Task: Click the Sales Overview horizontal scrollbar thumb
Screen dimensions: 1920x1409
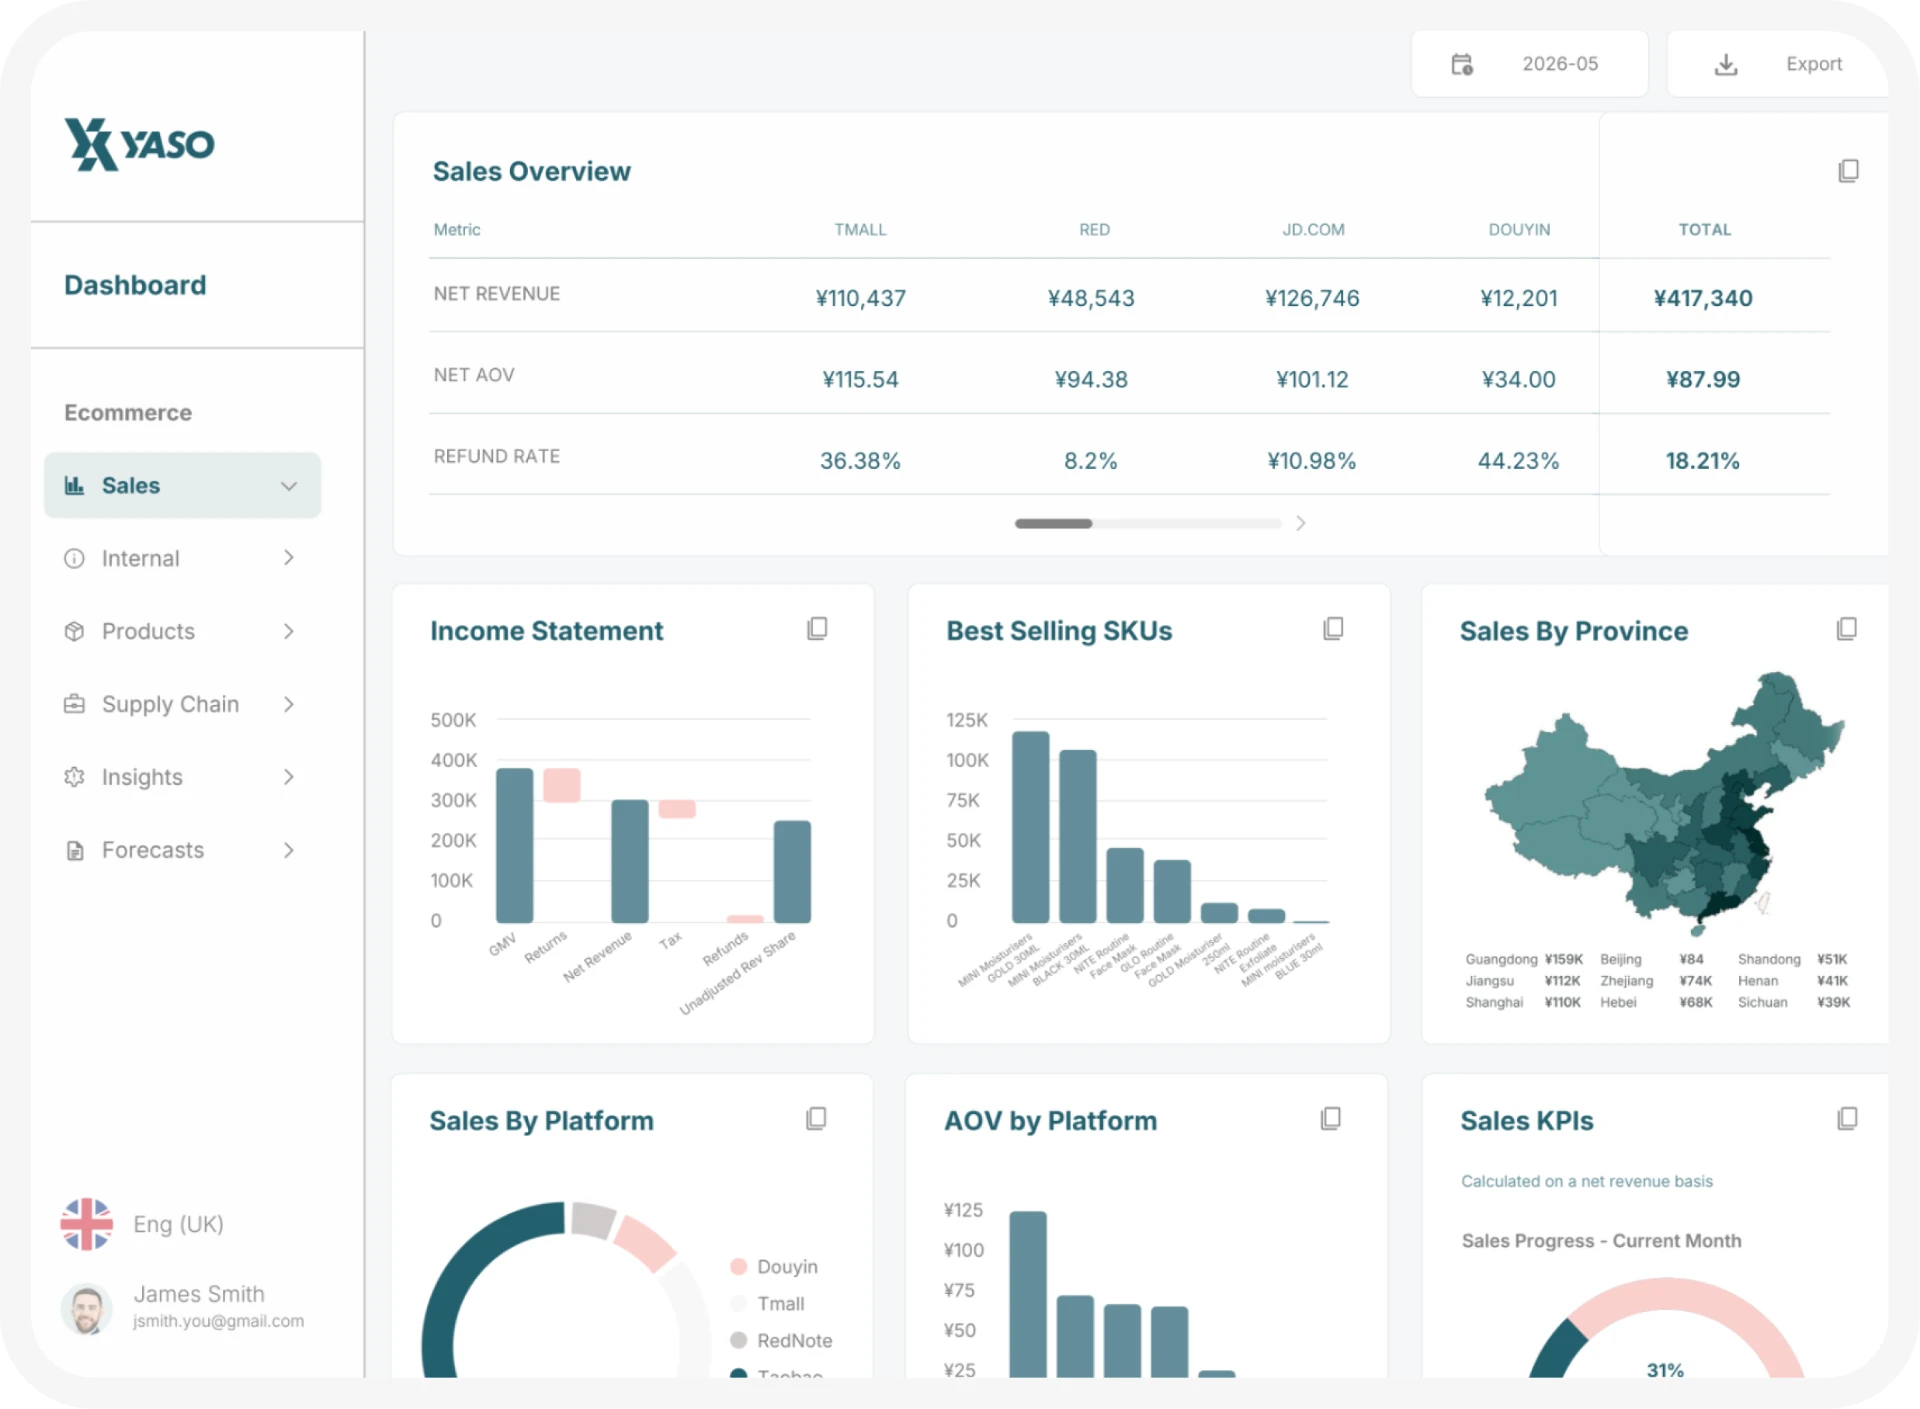Action: [x=1053, y=523]
